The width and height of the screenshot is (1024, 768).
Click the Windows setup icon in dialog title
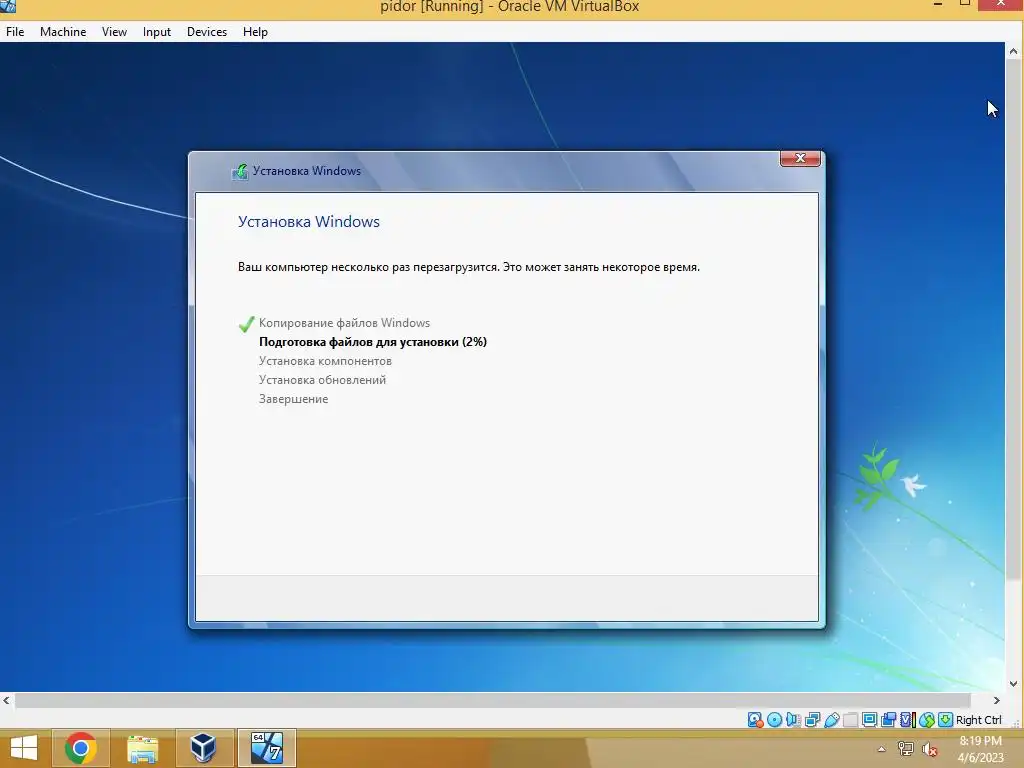pos(240,171)
